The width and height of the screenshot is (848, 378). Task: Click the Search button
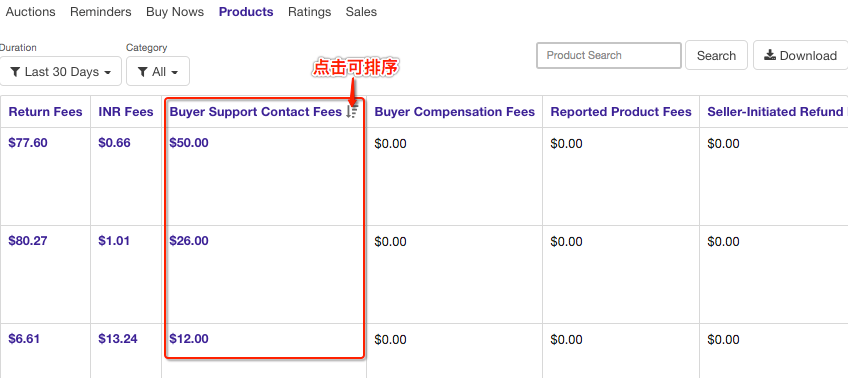pos(716,55)
